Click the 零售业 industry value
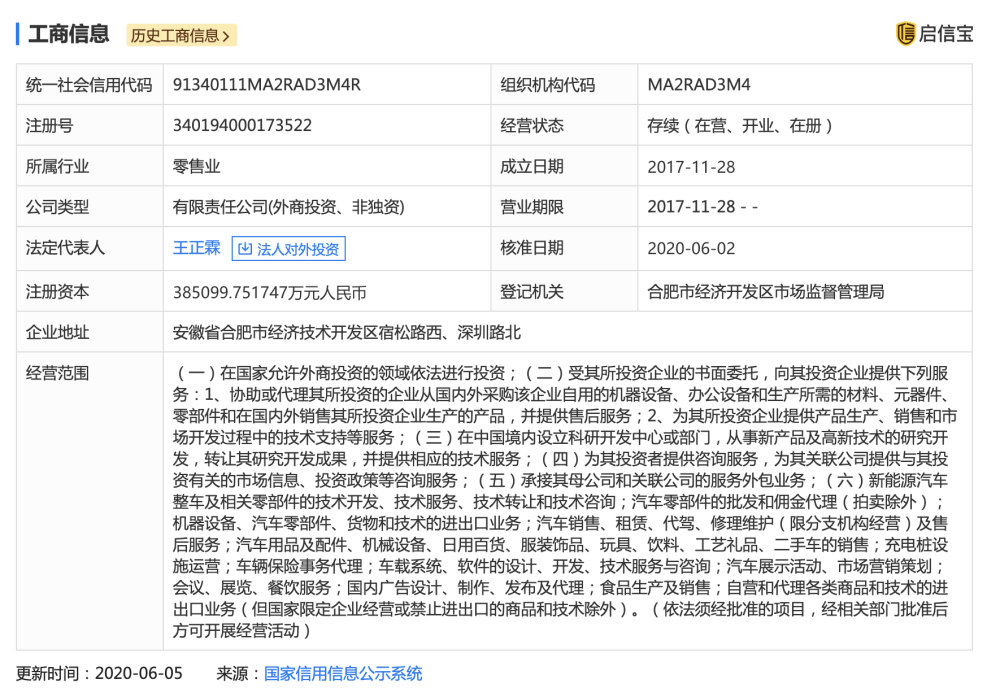 pos(196,166)
